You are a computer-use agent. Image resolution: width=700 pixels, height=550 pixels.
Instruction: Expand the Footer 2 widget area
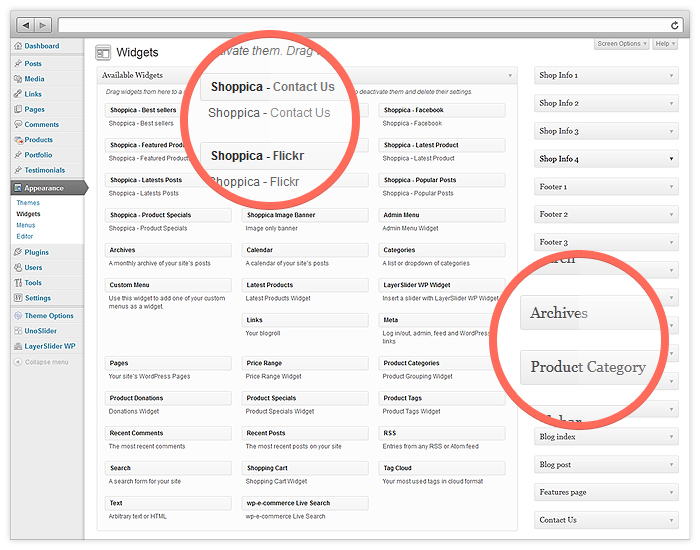click(606, 214)
